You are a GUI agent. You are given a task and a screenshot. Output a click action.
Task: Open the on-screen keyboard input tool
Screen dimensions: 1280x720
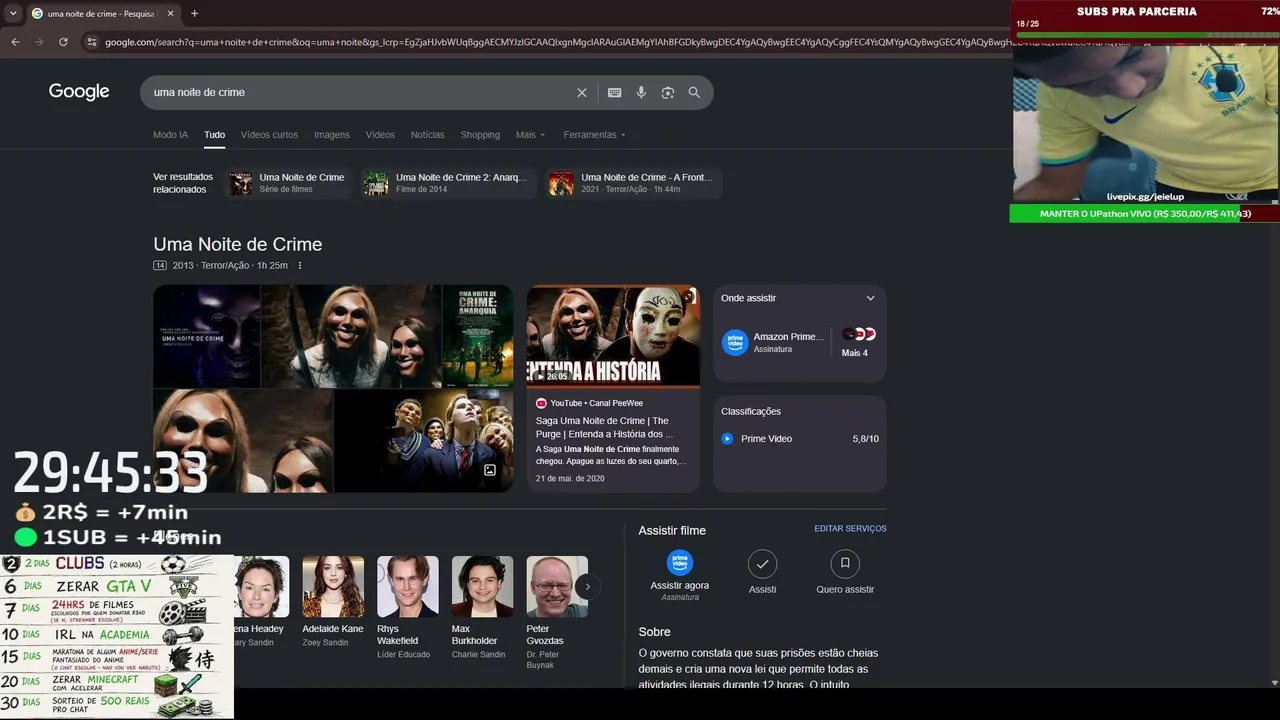(615, 93)
